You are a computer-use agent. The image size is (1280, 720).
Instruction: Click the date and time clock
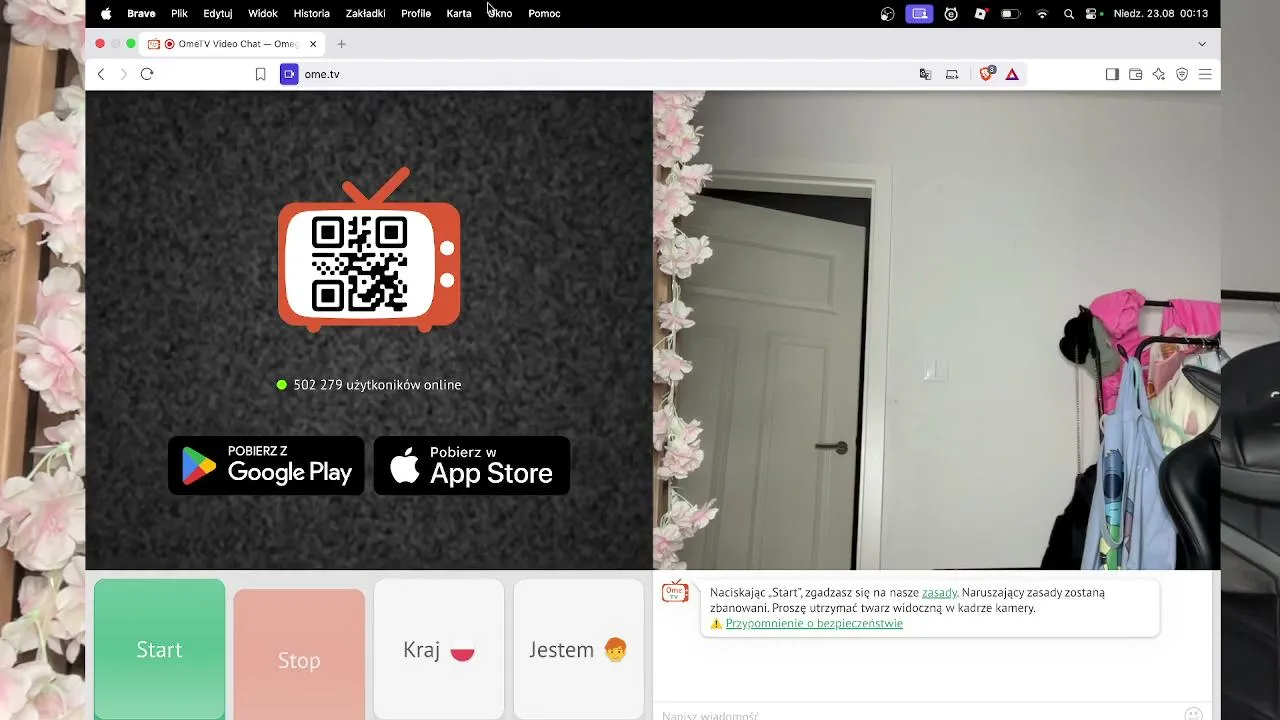[x=1161, y=14]
